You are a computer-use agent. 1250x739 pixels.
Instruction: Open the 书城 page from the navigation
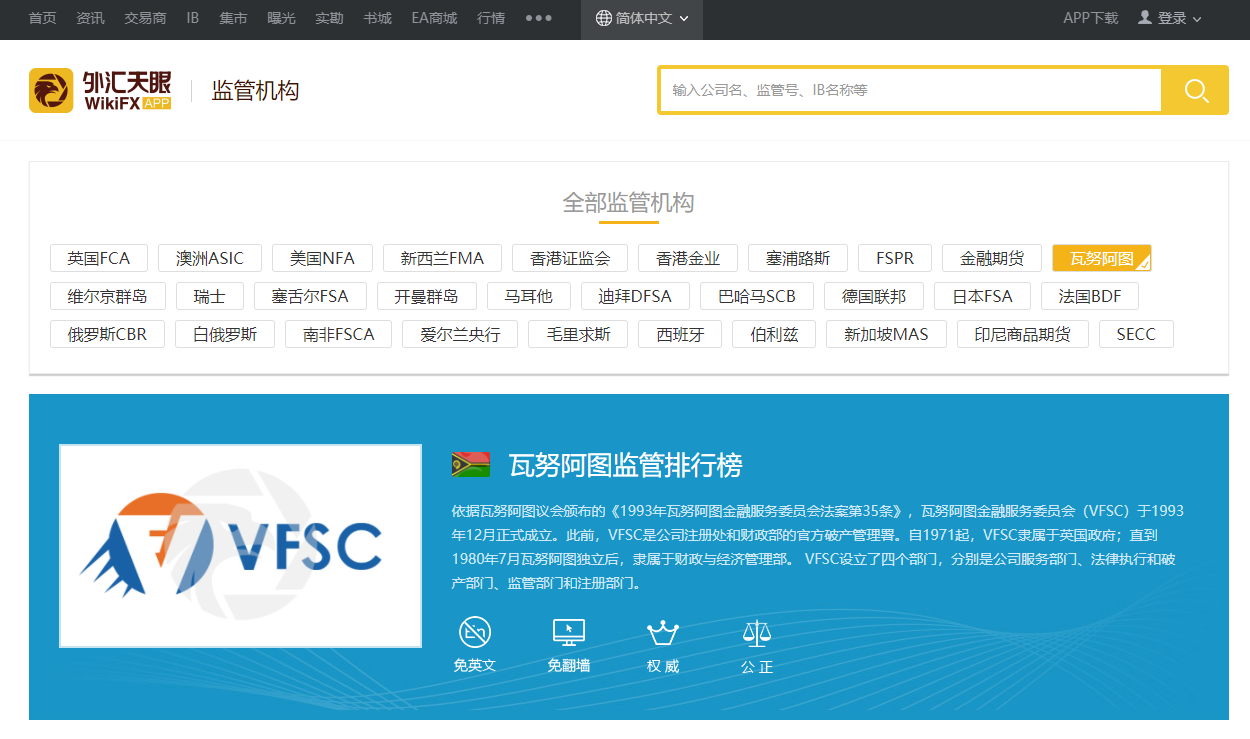377,17
